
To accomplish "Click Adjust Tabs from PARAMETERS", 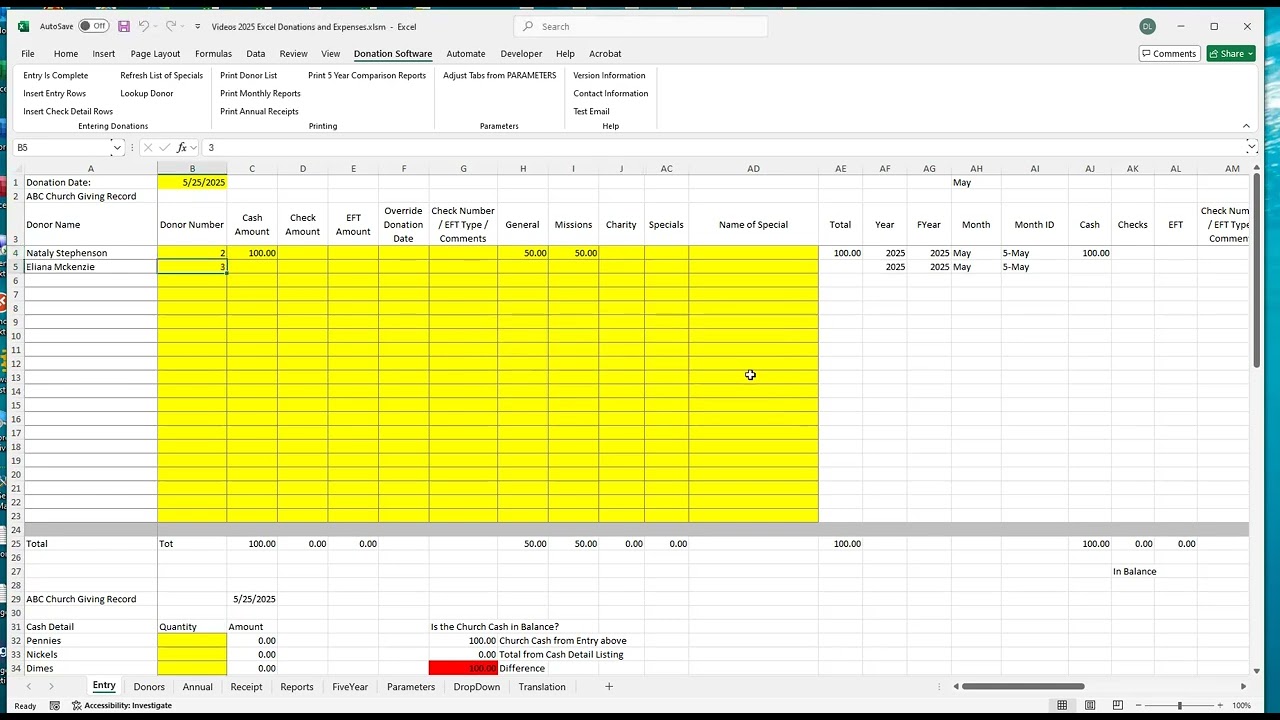I will (500, 76).
